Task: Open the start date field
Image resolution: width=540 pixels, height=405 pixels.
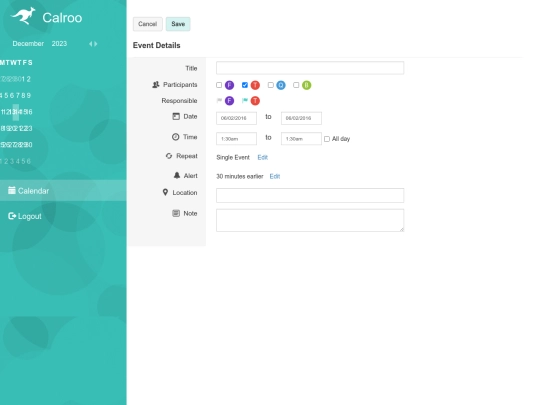Action: pos(236,118)
